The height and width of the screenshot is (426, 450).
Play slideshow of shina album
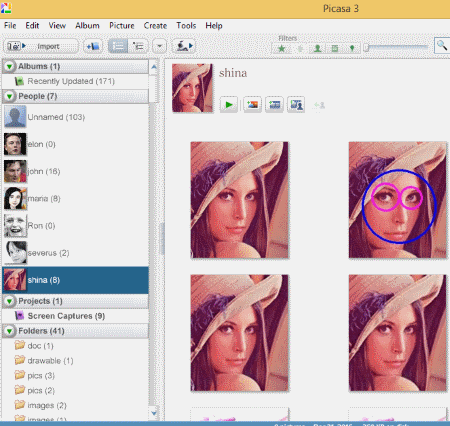click(229, 105)
